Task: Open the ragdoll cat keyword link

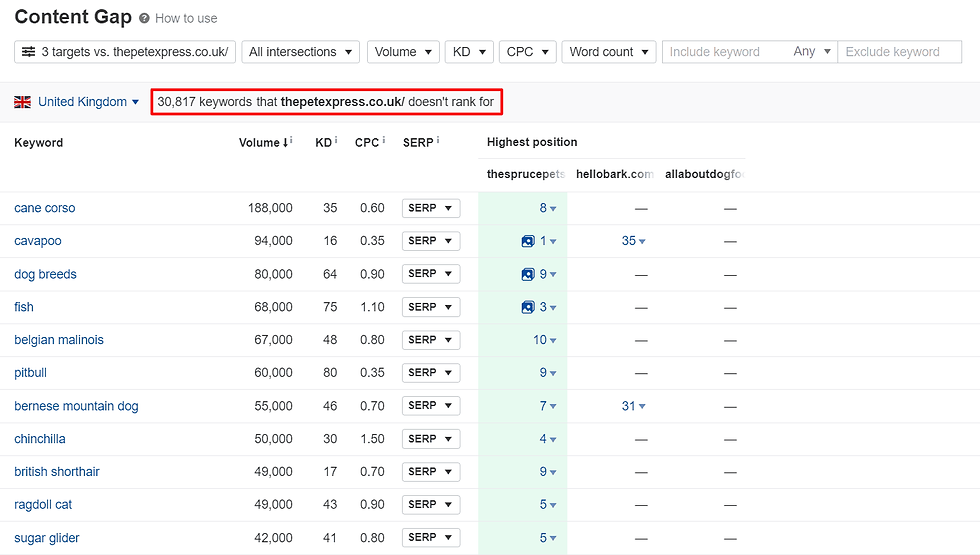Action: 43,505
